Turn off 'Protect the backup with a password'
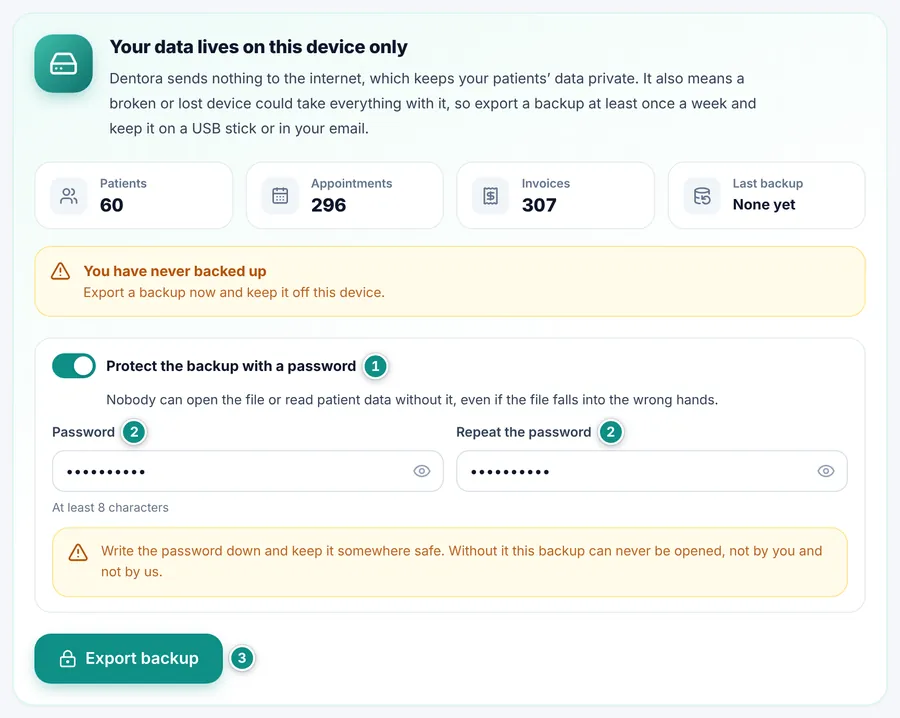 pyautogui.click(x=73, y=366)
